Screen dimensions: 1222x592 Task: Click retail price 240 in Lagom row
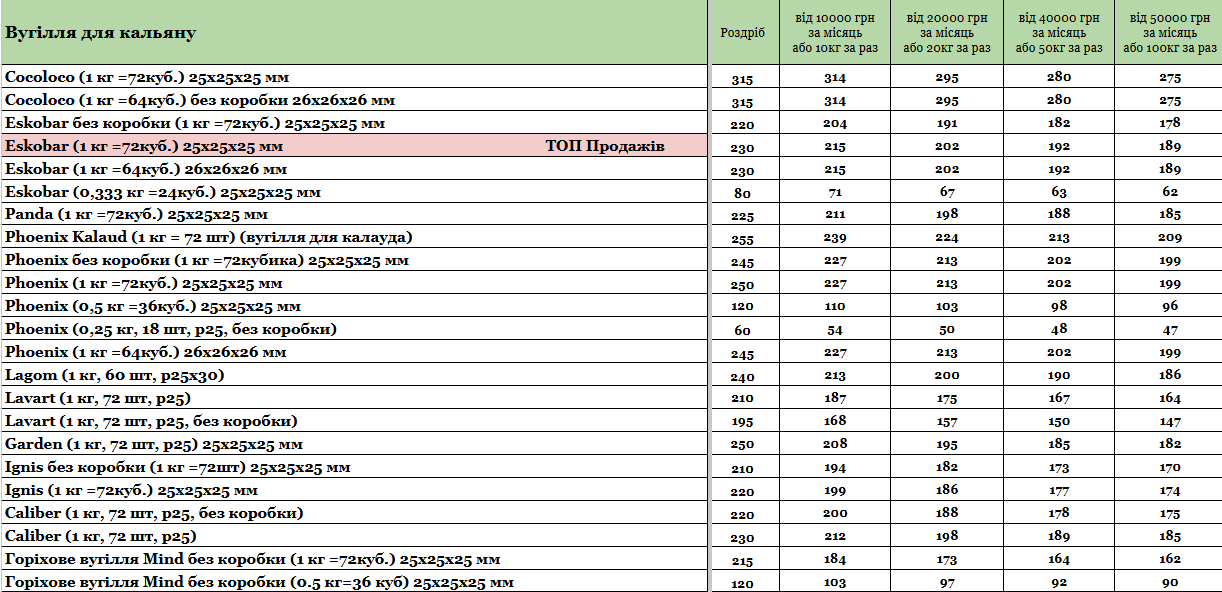point(742,378)
